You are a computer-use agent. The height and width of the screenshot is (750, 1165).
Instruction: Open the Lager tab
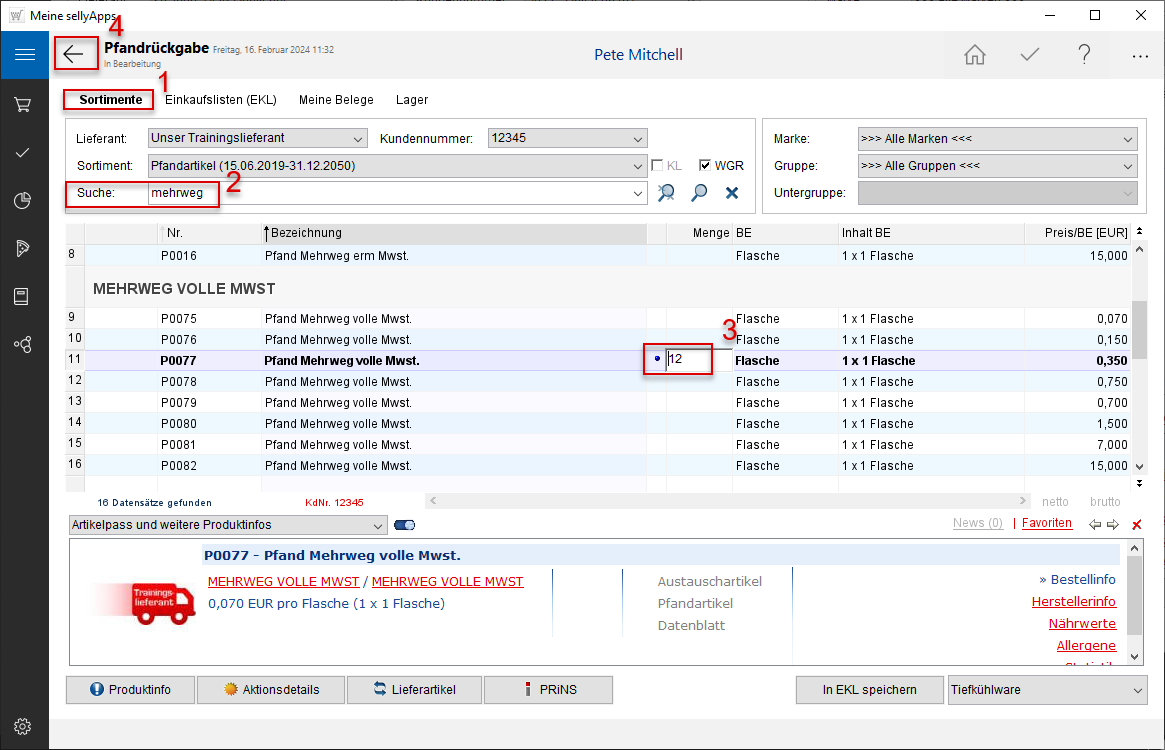click(412, 100)
